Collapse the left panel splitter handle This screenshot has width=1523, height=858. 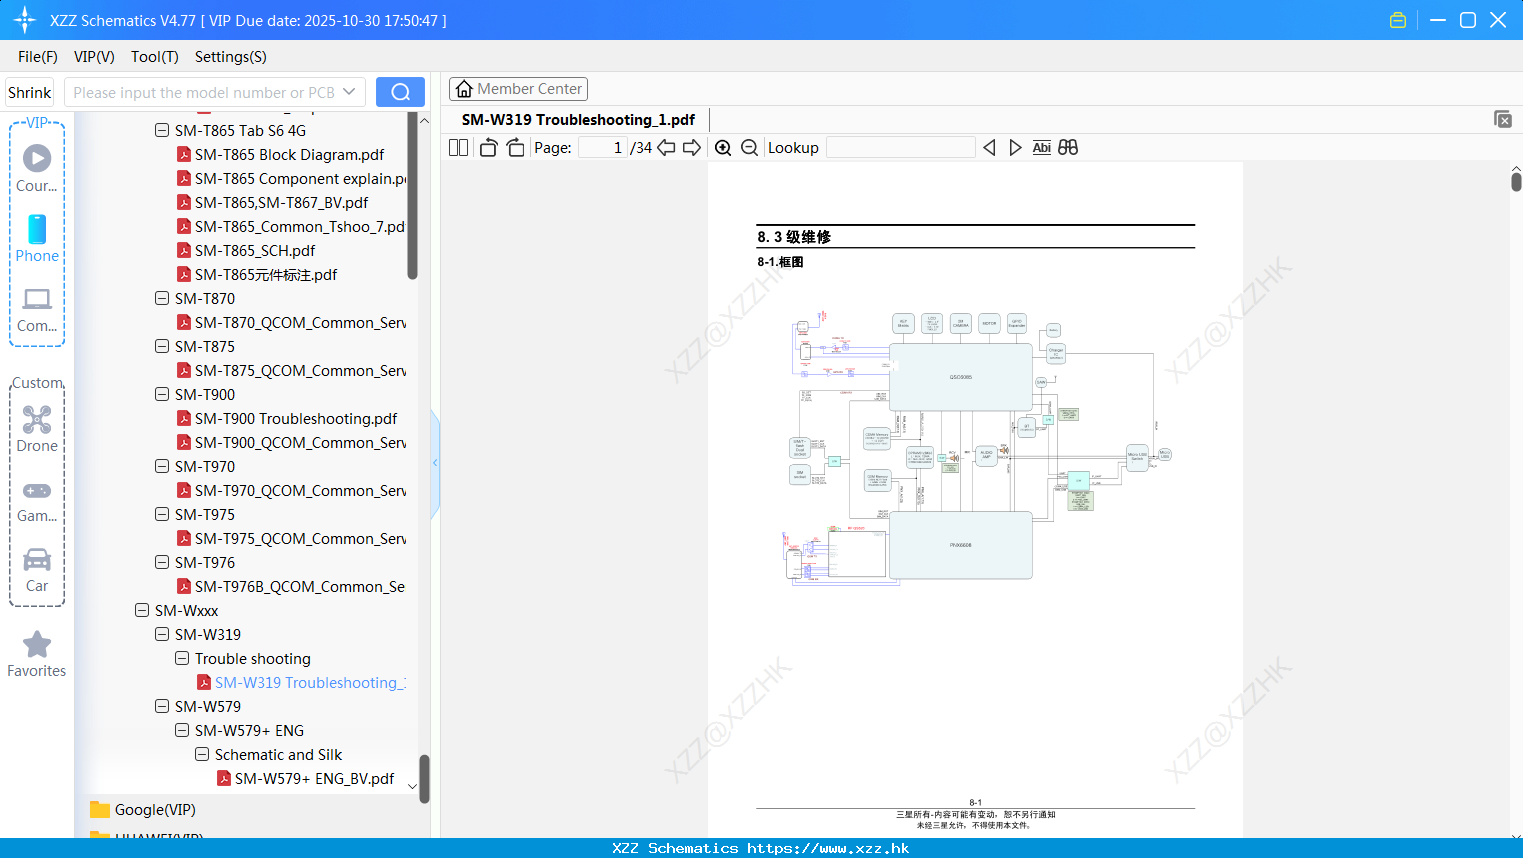click(435, 463)
